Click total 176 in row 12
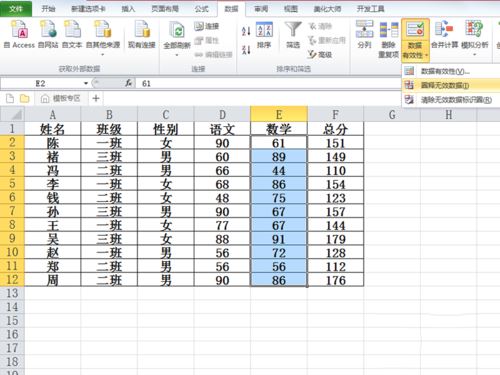 pos(335,280)
